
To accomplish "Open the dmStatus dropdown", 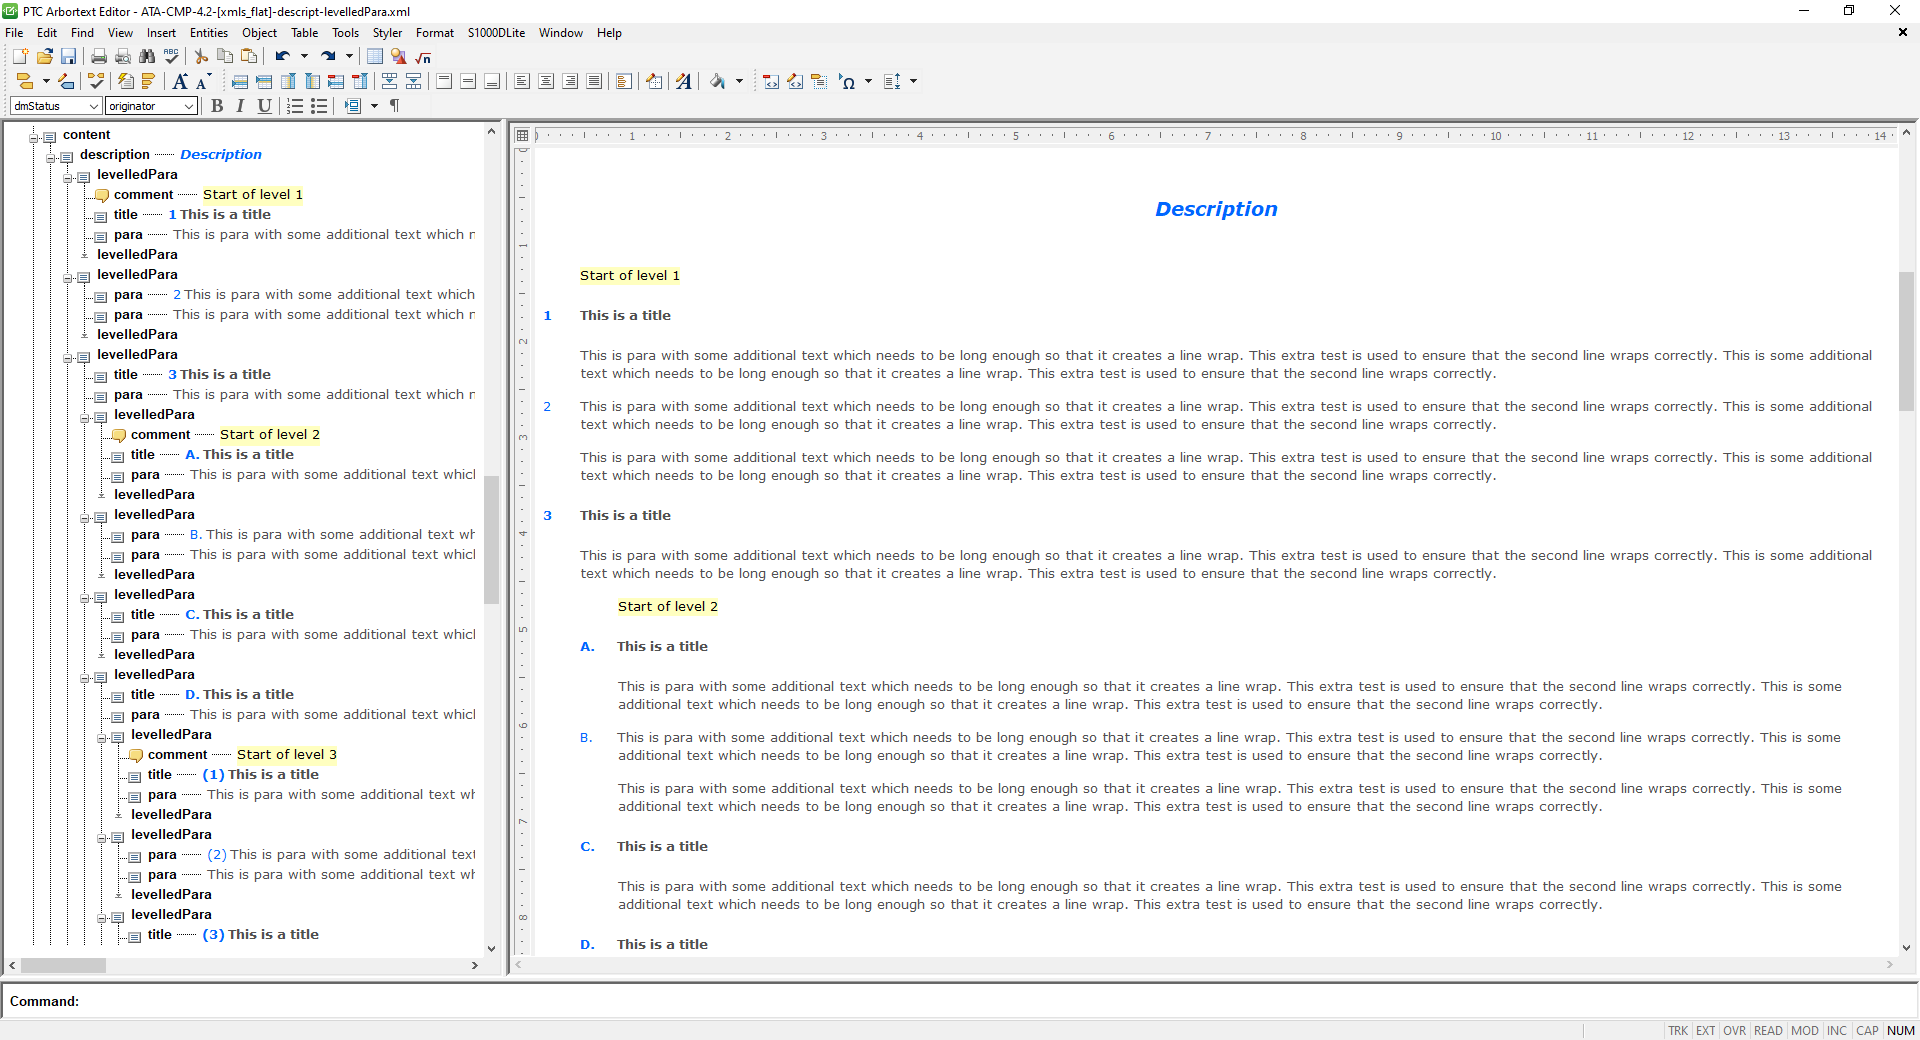I will click(x=94, y=106).
